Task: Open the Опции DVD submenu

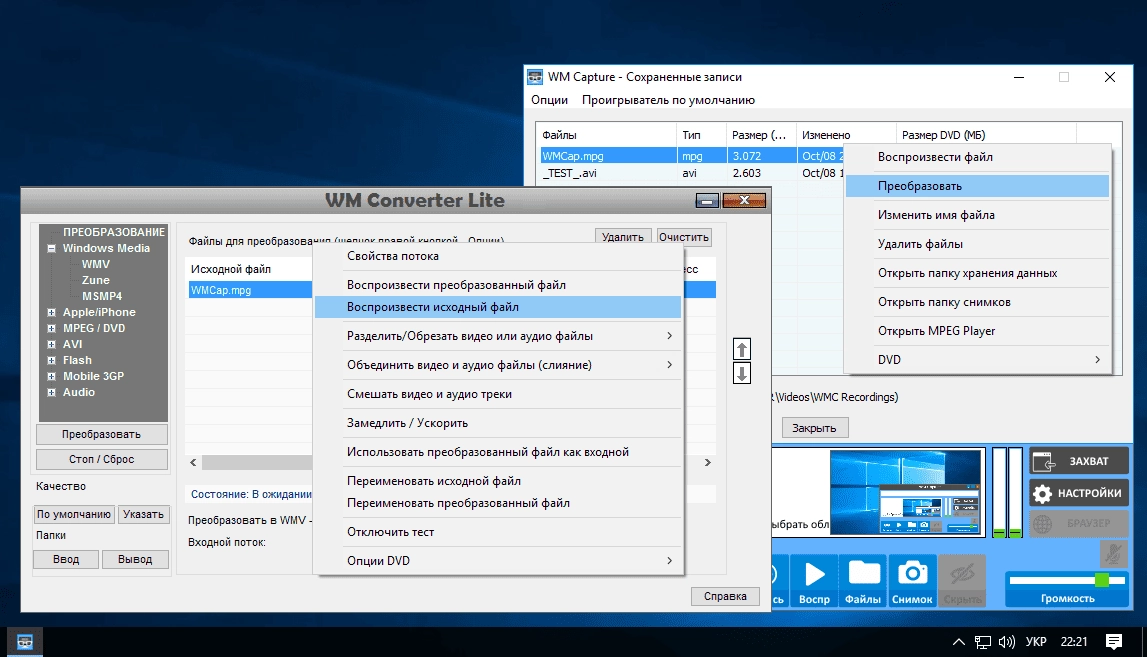Action: [497, 560]
